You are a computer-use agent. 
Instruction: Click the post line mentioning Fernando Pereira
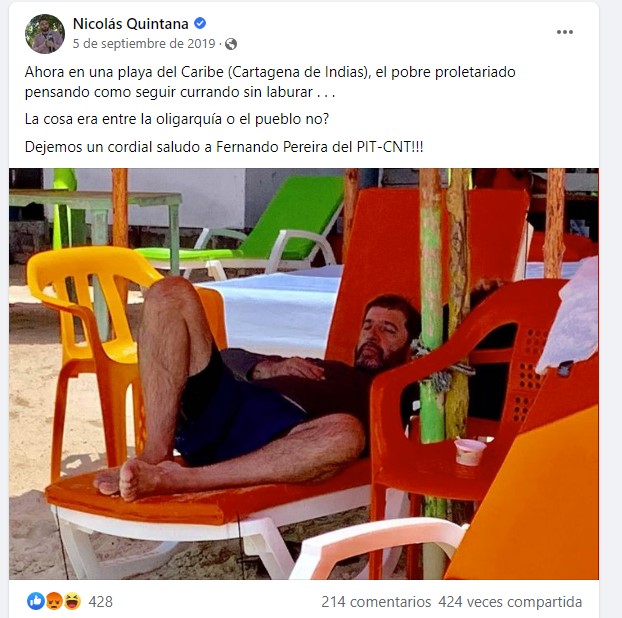224,147
